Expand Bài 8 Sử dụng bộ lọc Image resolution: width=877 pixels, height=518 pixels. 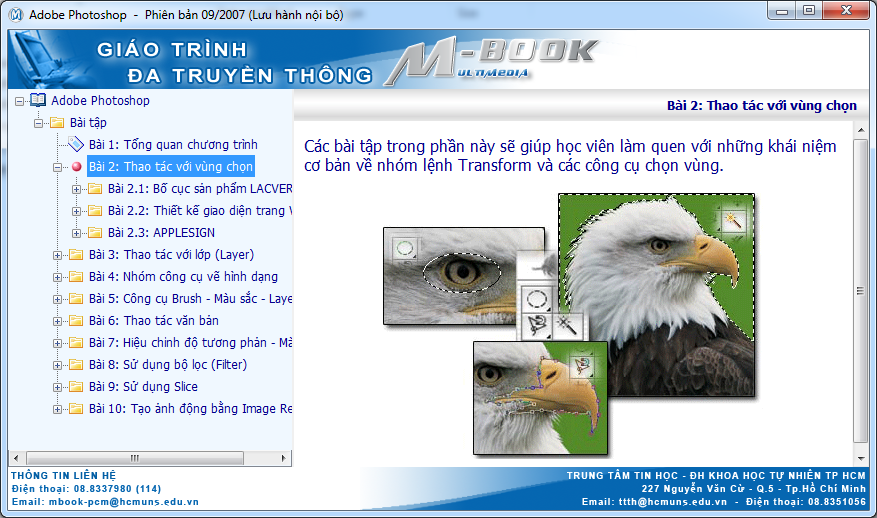click(x=57, y=365)
